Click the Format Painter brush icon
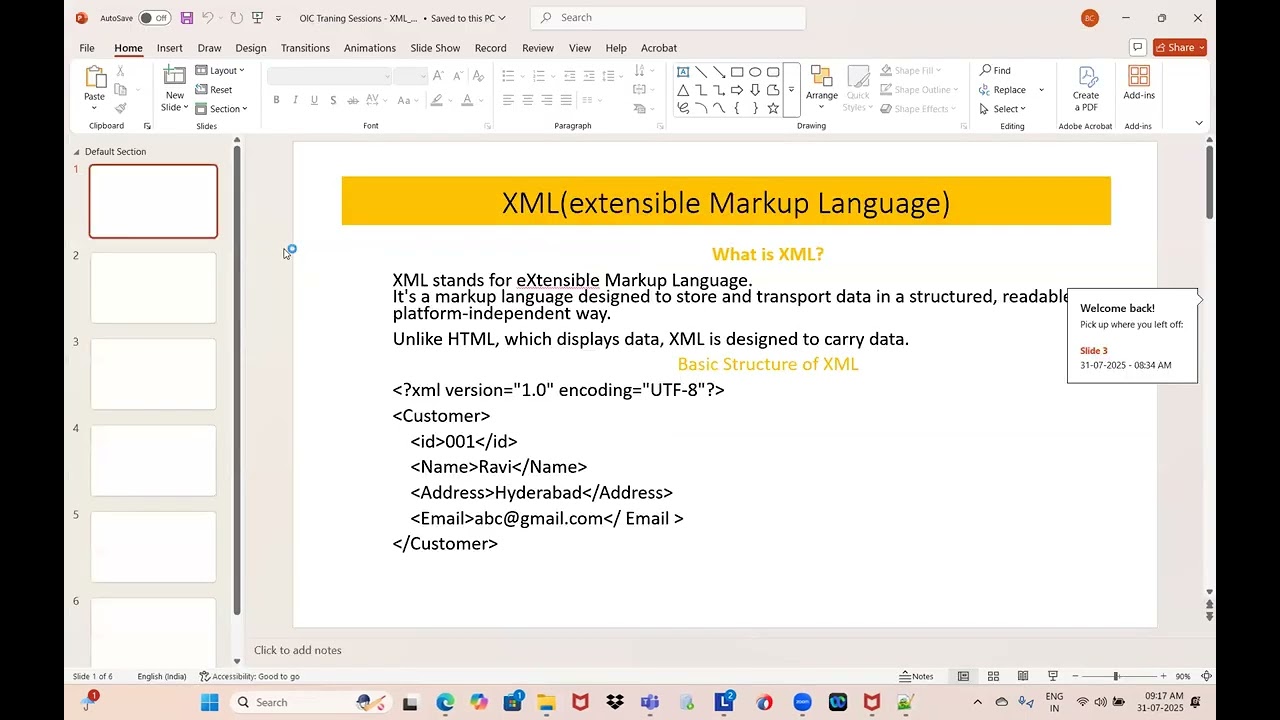Viewport: 1280px width, 720px height. coord(120,108)
